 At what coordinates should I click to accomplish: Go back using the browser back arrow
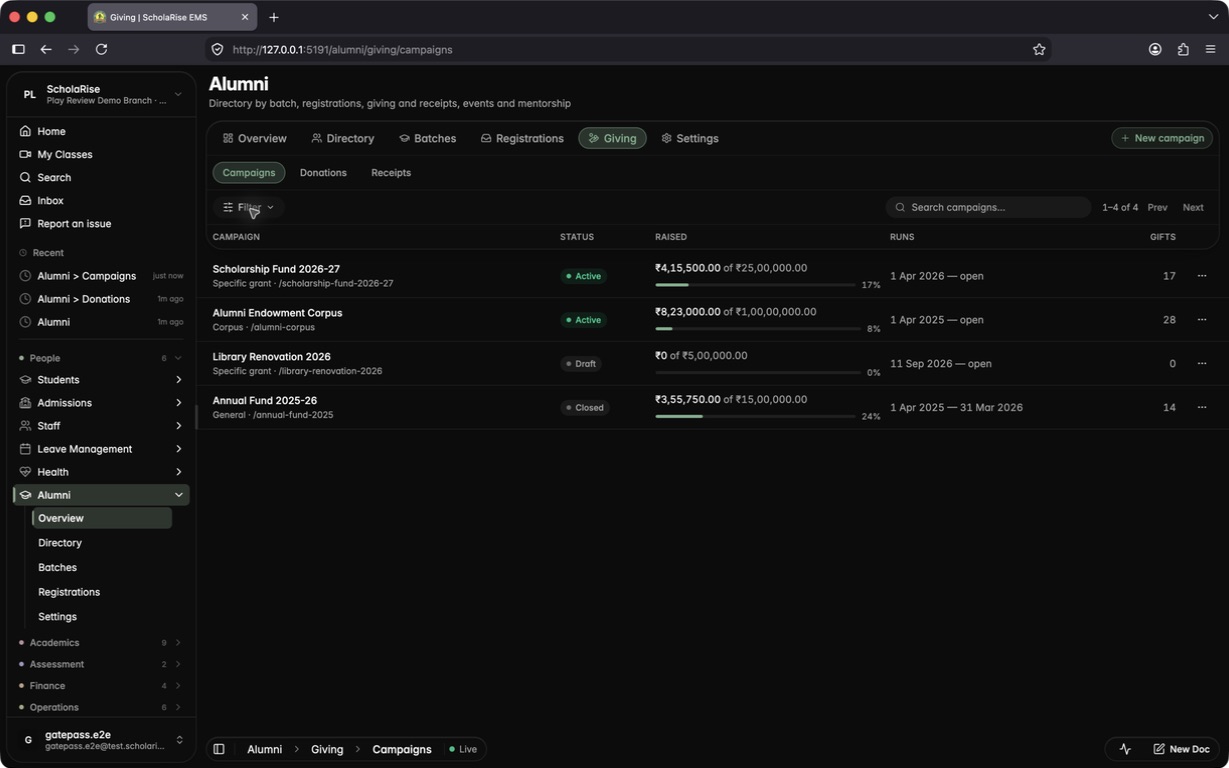pos(46,49)
